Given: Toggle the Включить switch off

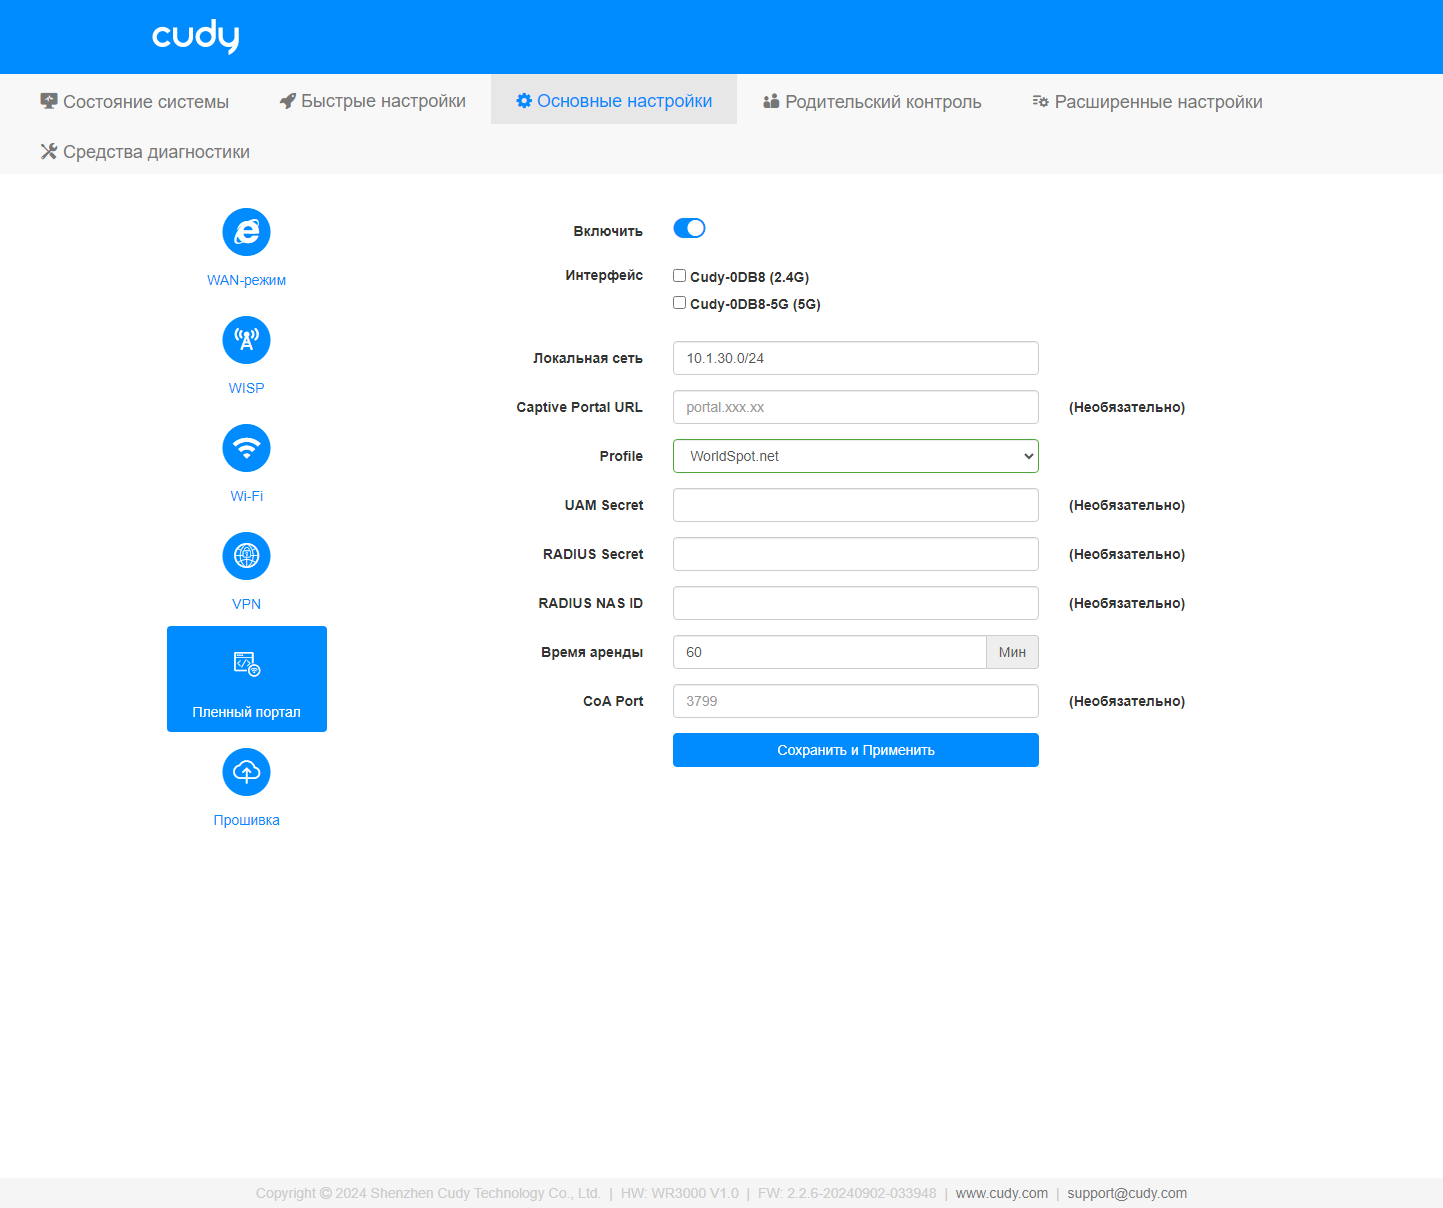Looking at the screenshot, I should coord(689,229).
